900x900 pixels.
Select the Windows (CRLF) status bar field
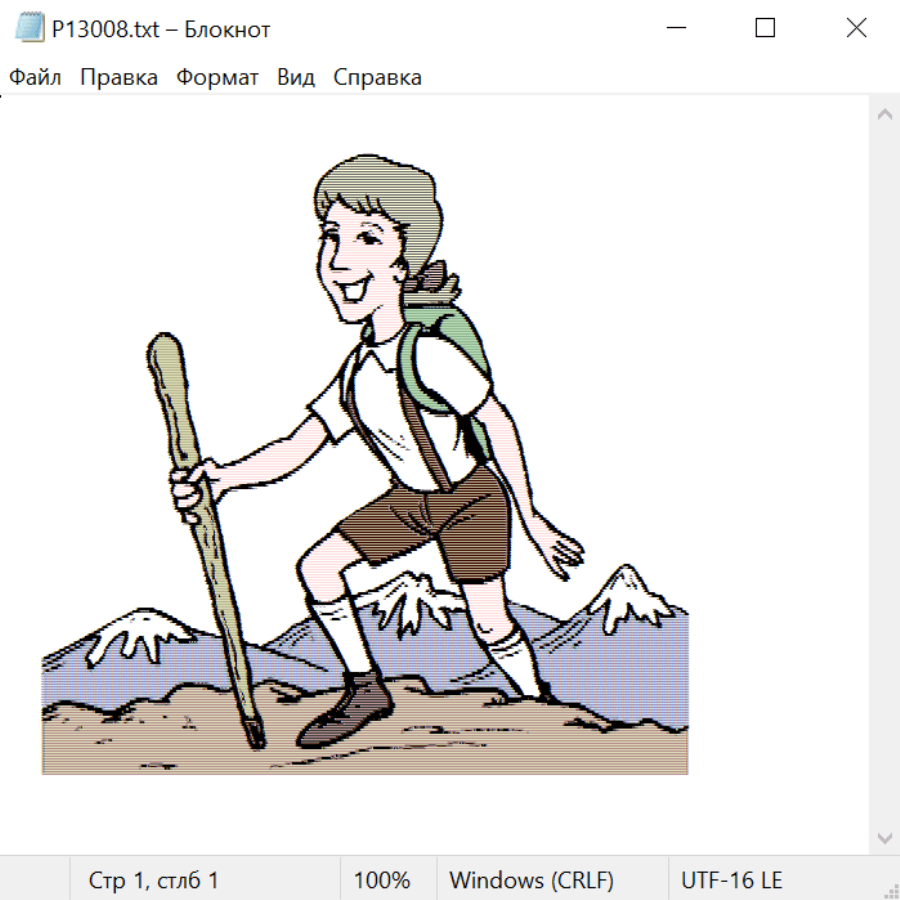coord(531,881)
